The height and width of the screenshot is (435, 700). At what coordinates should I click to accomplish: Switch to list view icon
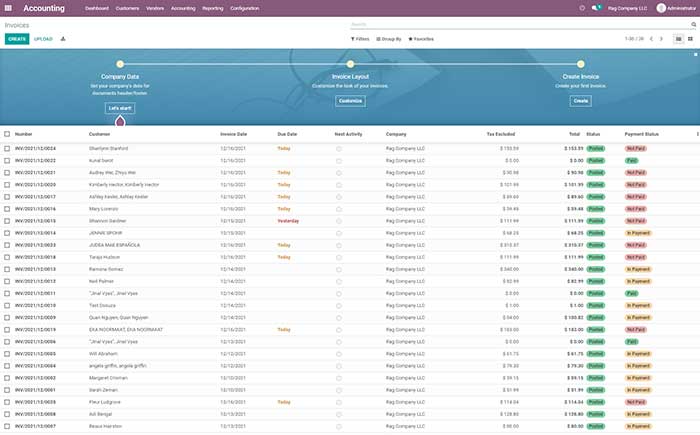point(679,39)
